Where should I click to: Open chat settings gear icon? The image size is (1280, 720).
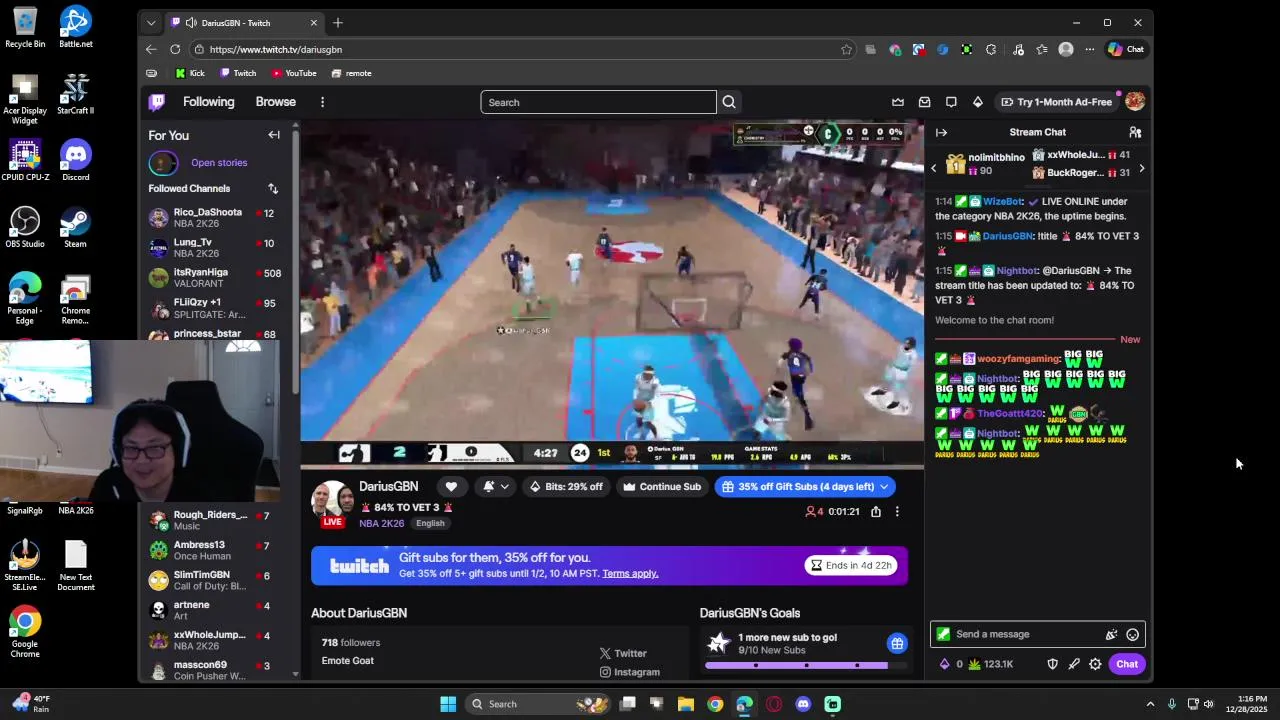click(1095, 664)
